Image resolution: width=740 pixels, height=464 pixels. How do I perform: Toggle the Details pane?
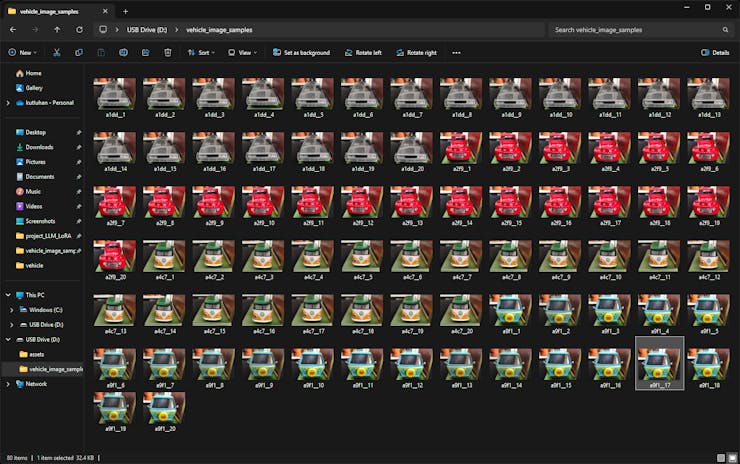pos(714,52)
